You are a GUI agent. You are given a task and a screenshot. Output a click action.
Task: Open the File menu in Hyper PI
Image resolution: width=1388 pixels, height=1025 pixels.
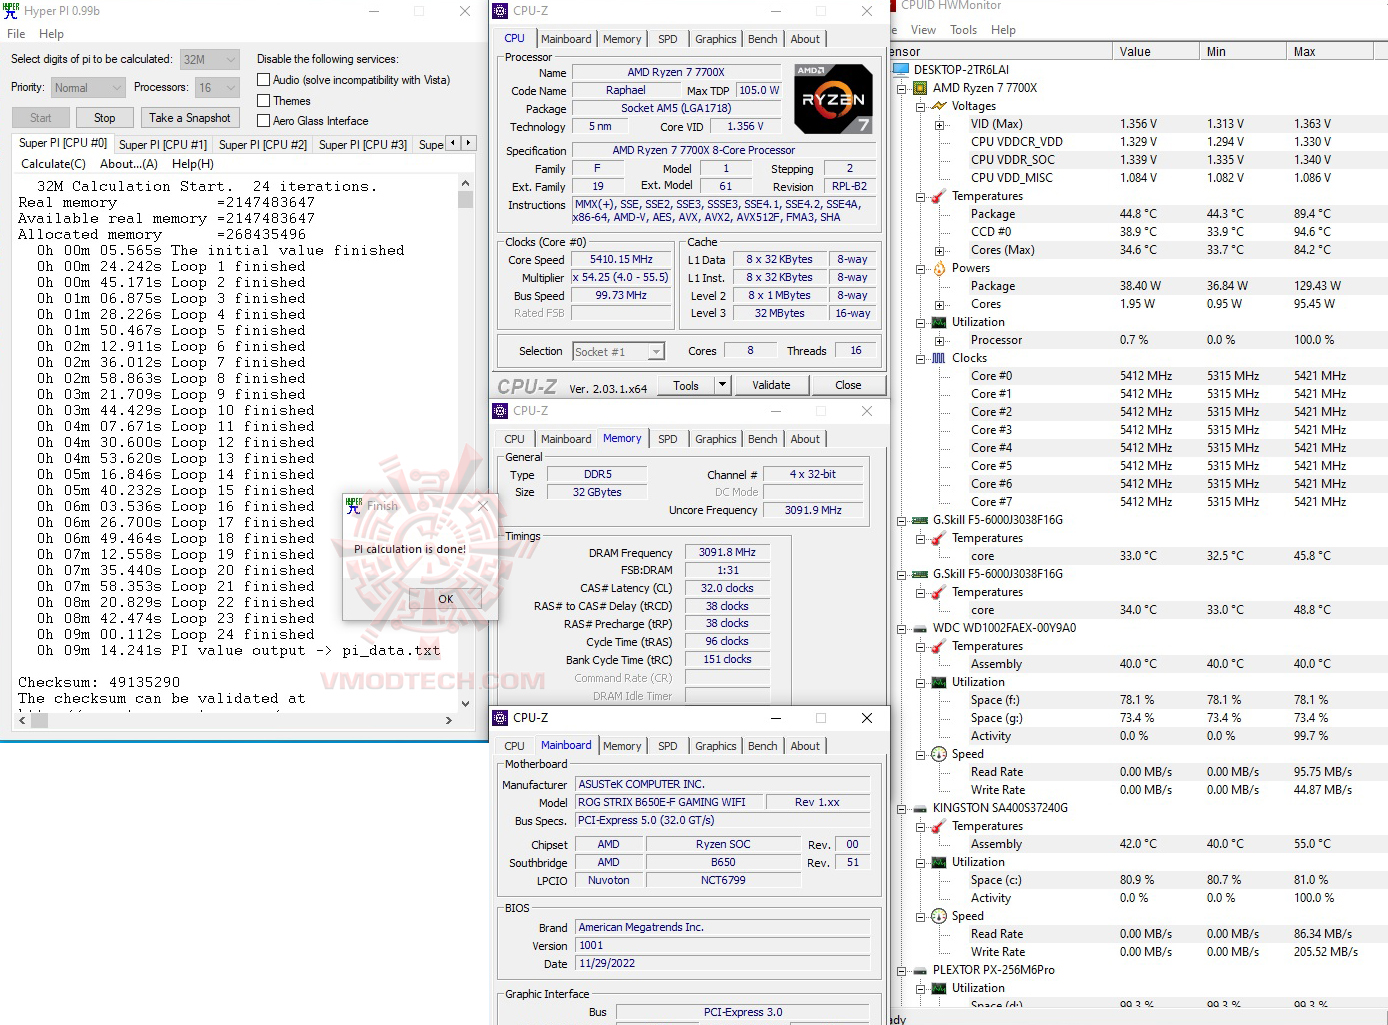(16, 34)
